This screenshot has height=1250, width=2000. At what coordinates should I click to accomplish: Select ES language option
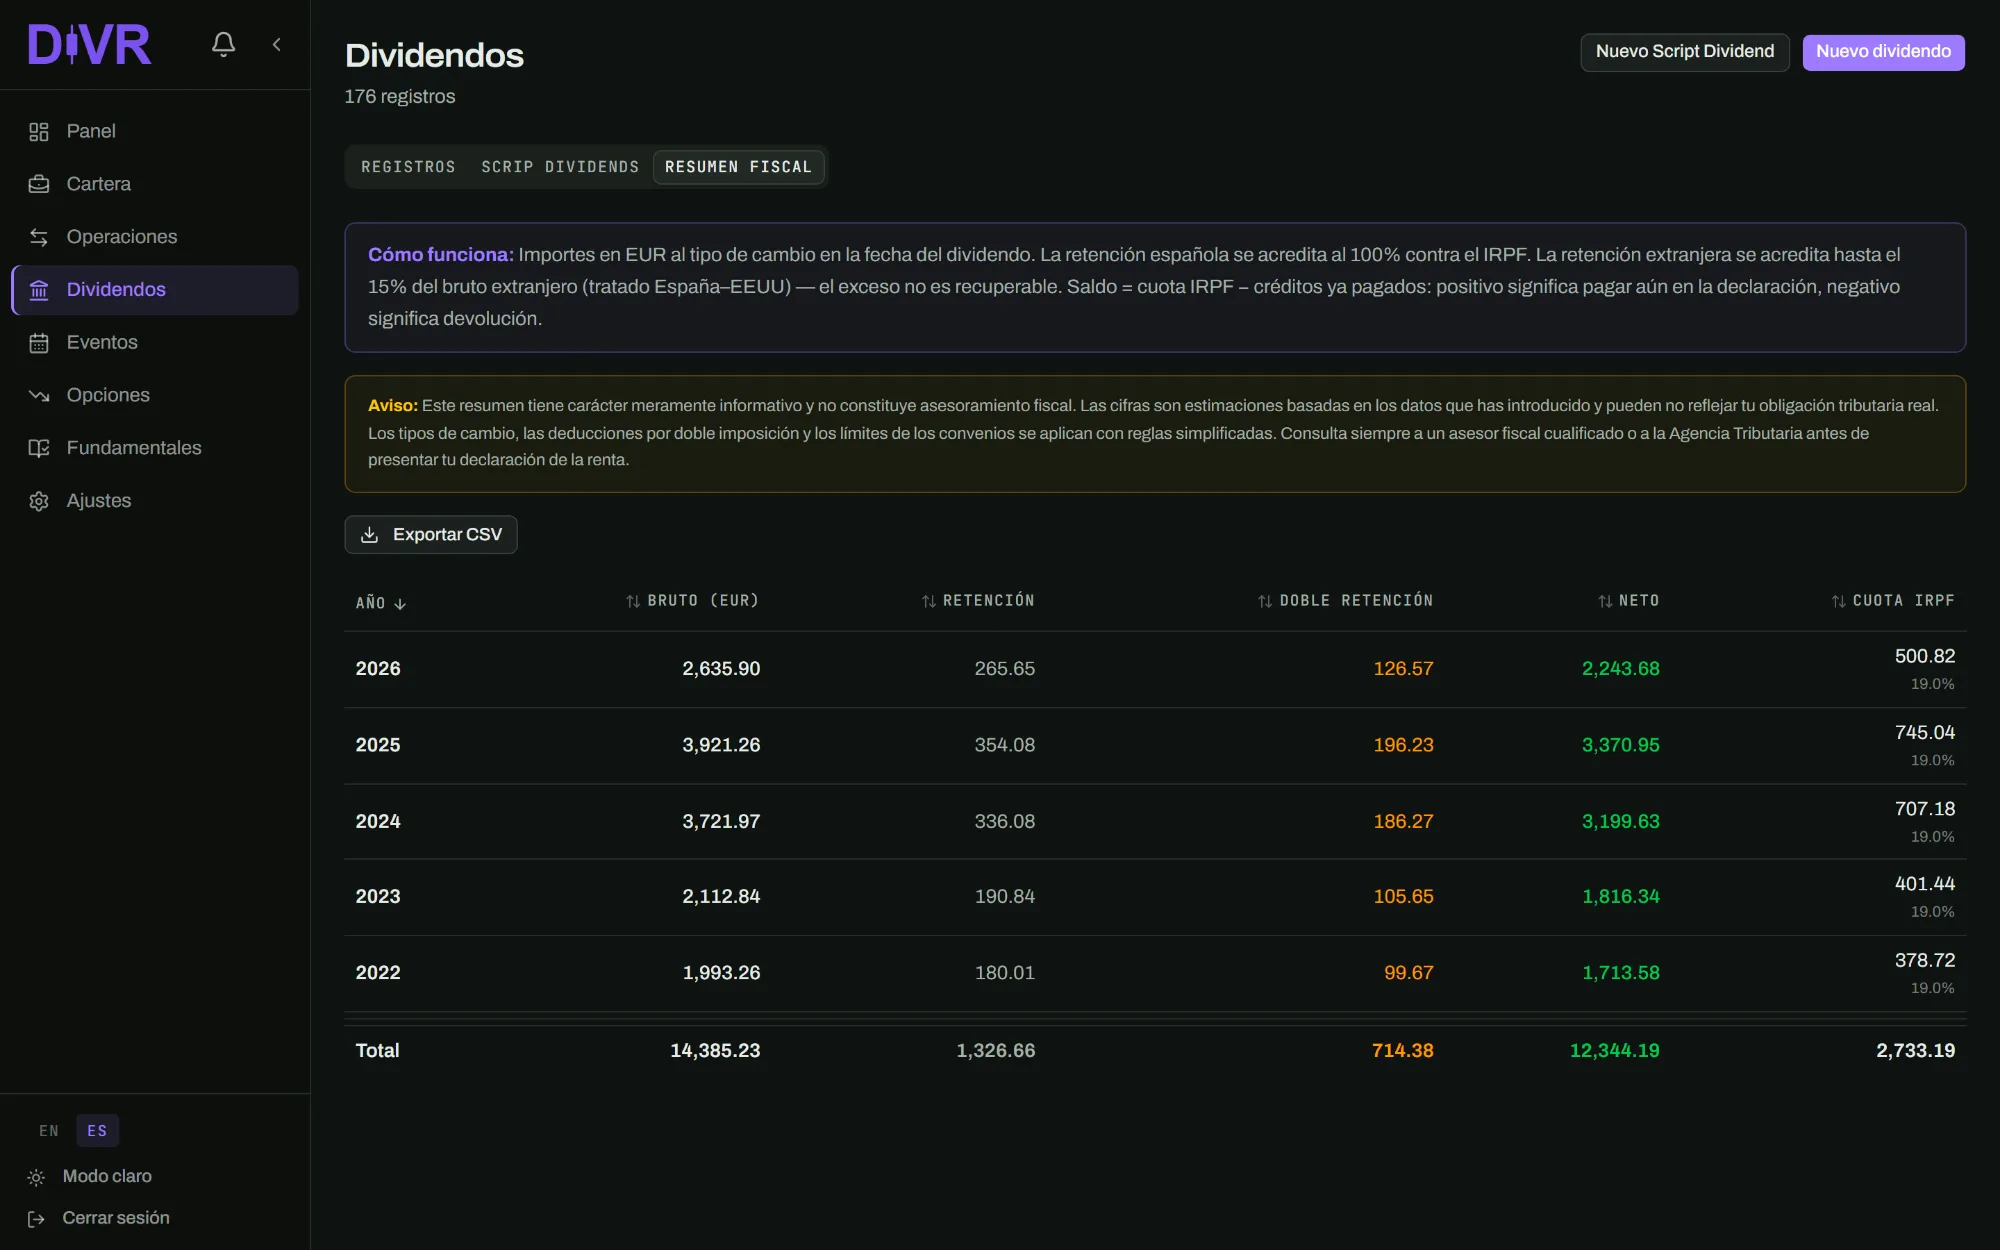(x=97, y=1131)
